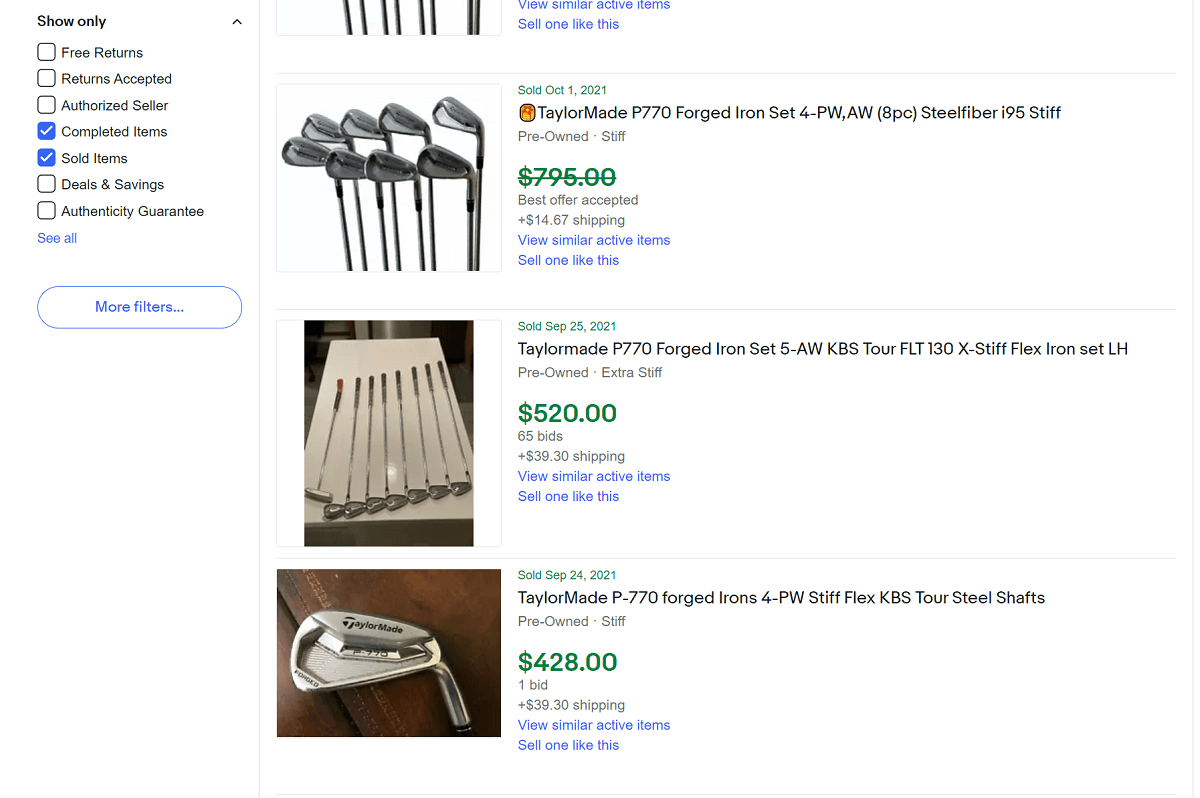This screenshot has width=1200, height=798.
Task: Check the Returns Accepted filter
Action: coord(45,78)
